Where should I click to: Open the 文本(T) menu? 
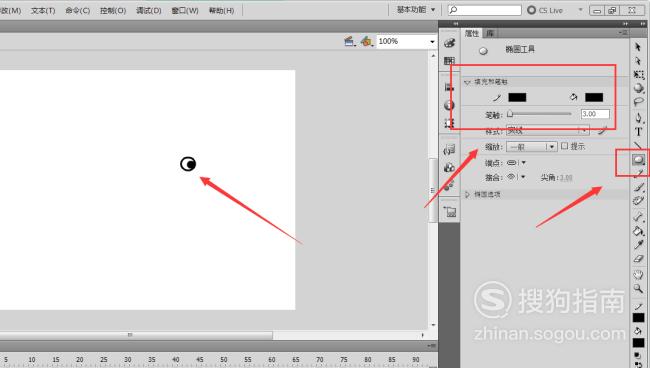click(43, 10)
